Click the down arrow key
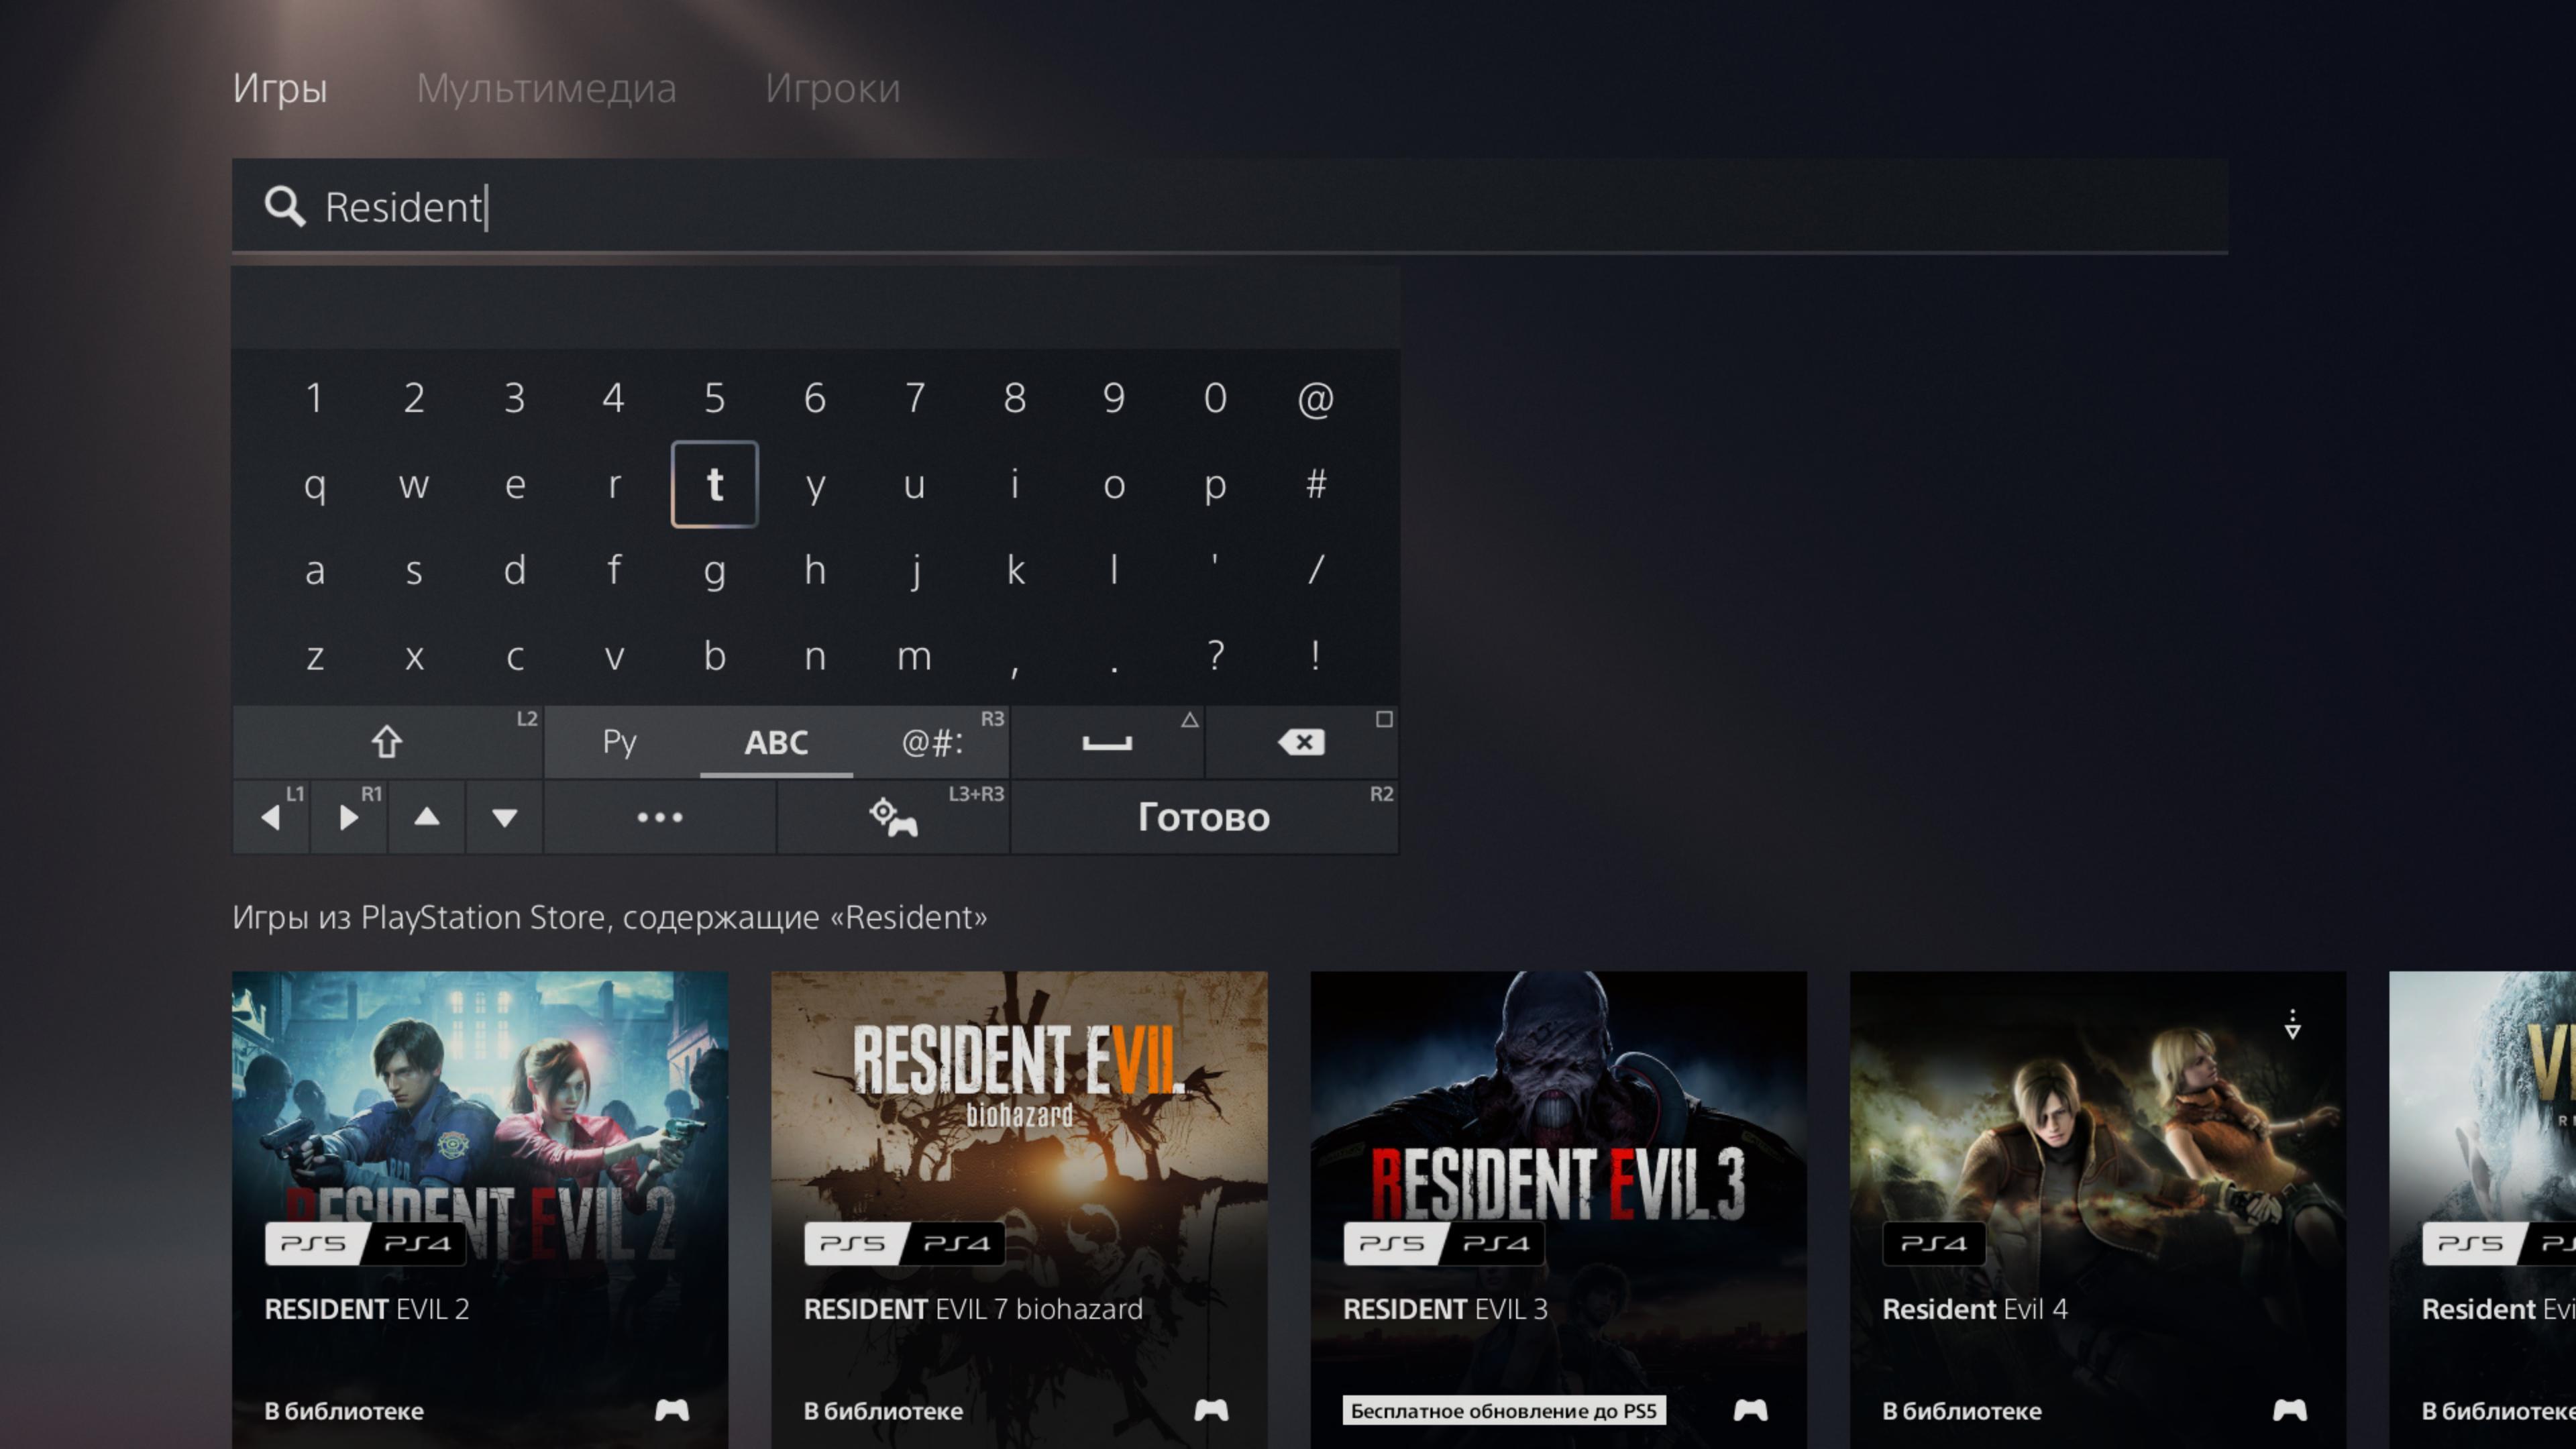The width and height of the screenshot is (2576, 1449). pyautogui.click(x=505, y=817)
